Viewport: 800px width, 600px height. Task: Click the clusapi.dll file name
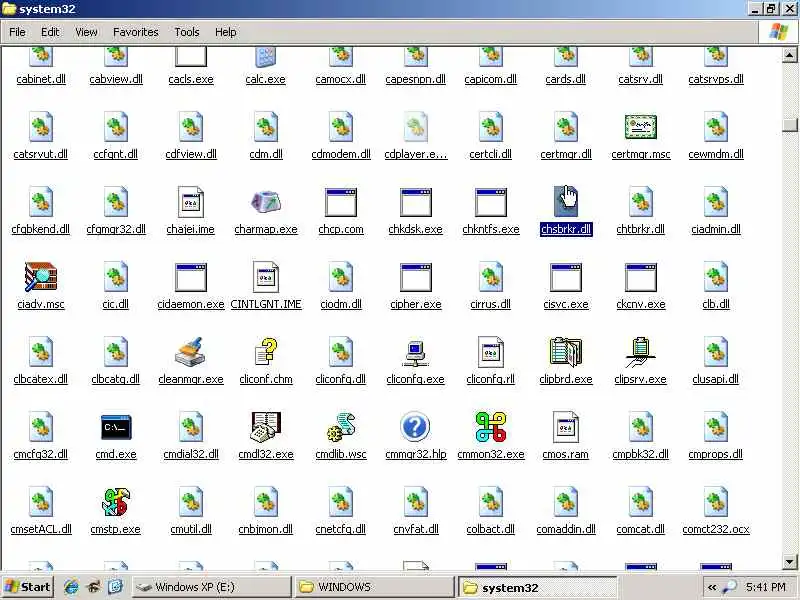point(715,379)
